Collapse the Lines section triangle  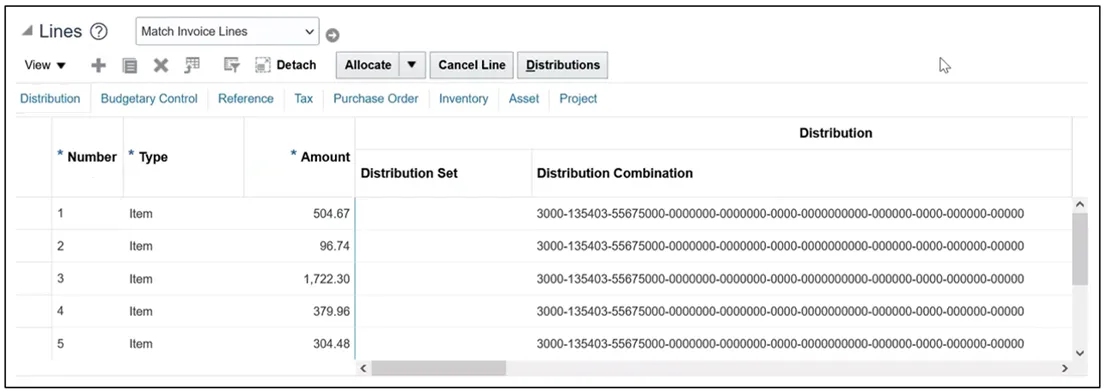(27, 32)
